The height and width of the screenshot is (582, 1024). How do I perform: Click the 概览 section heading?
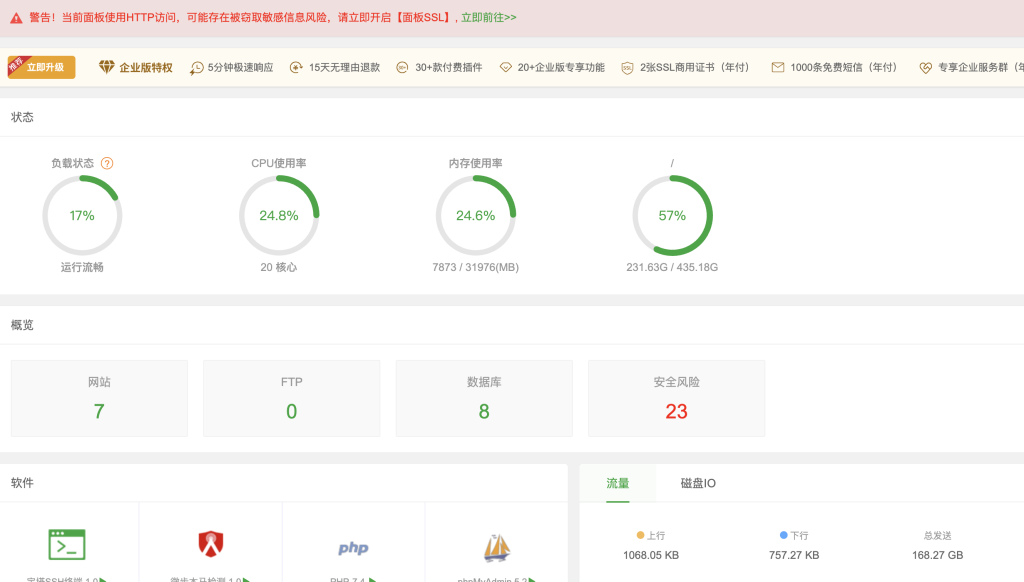tap(22, 325)
